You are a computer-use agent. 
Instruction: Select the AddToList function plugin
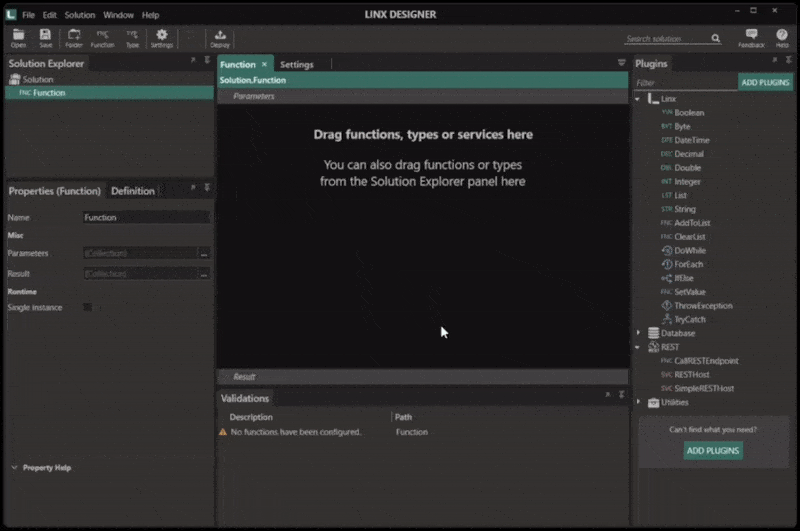[686, 223]
